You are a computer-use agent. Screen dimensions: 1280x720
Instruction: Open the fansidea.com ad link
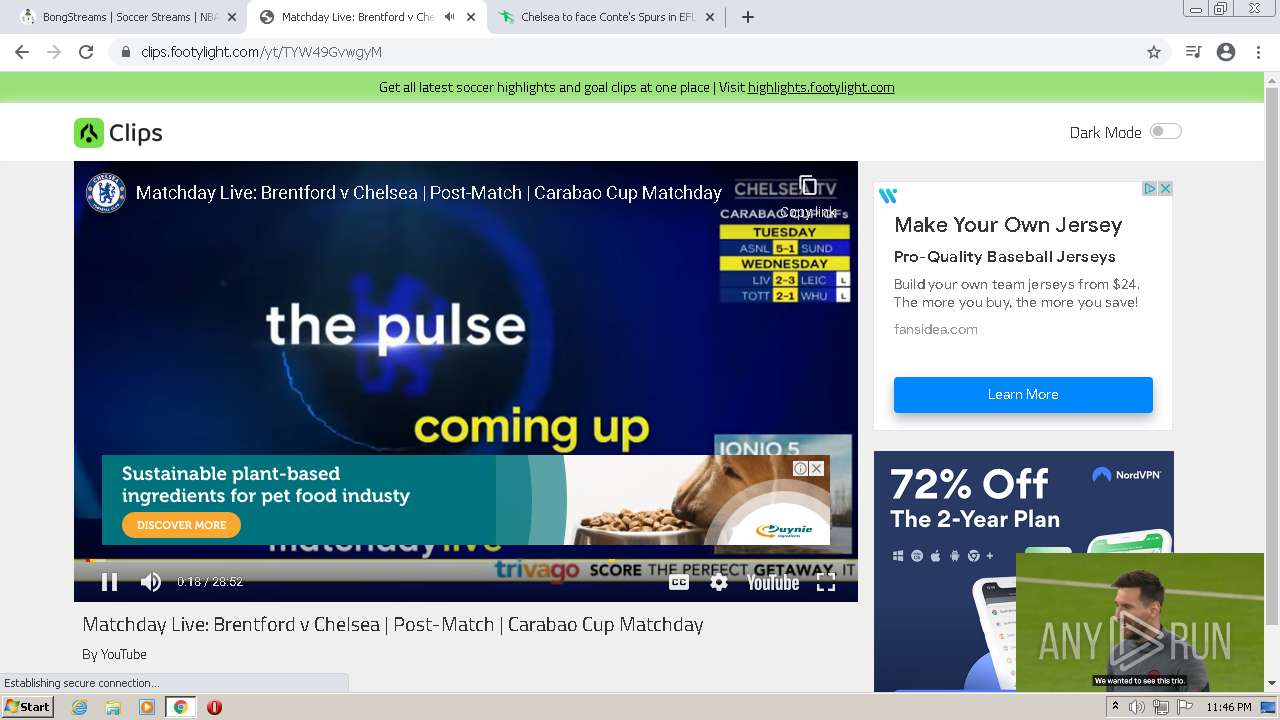tap(936, 329)
